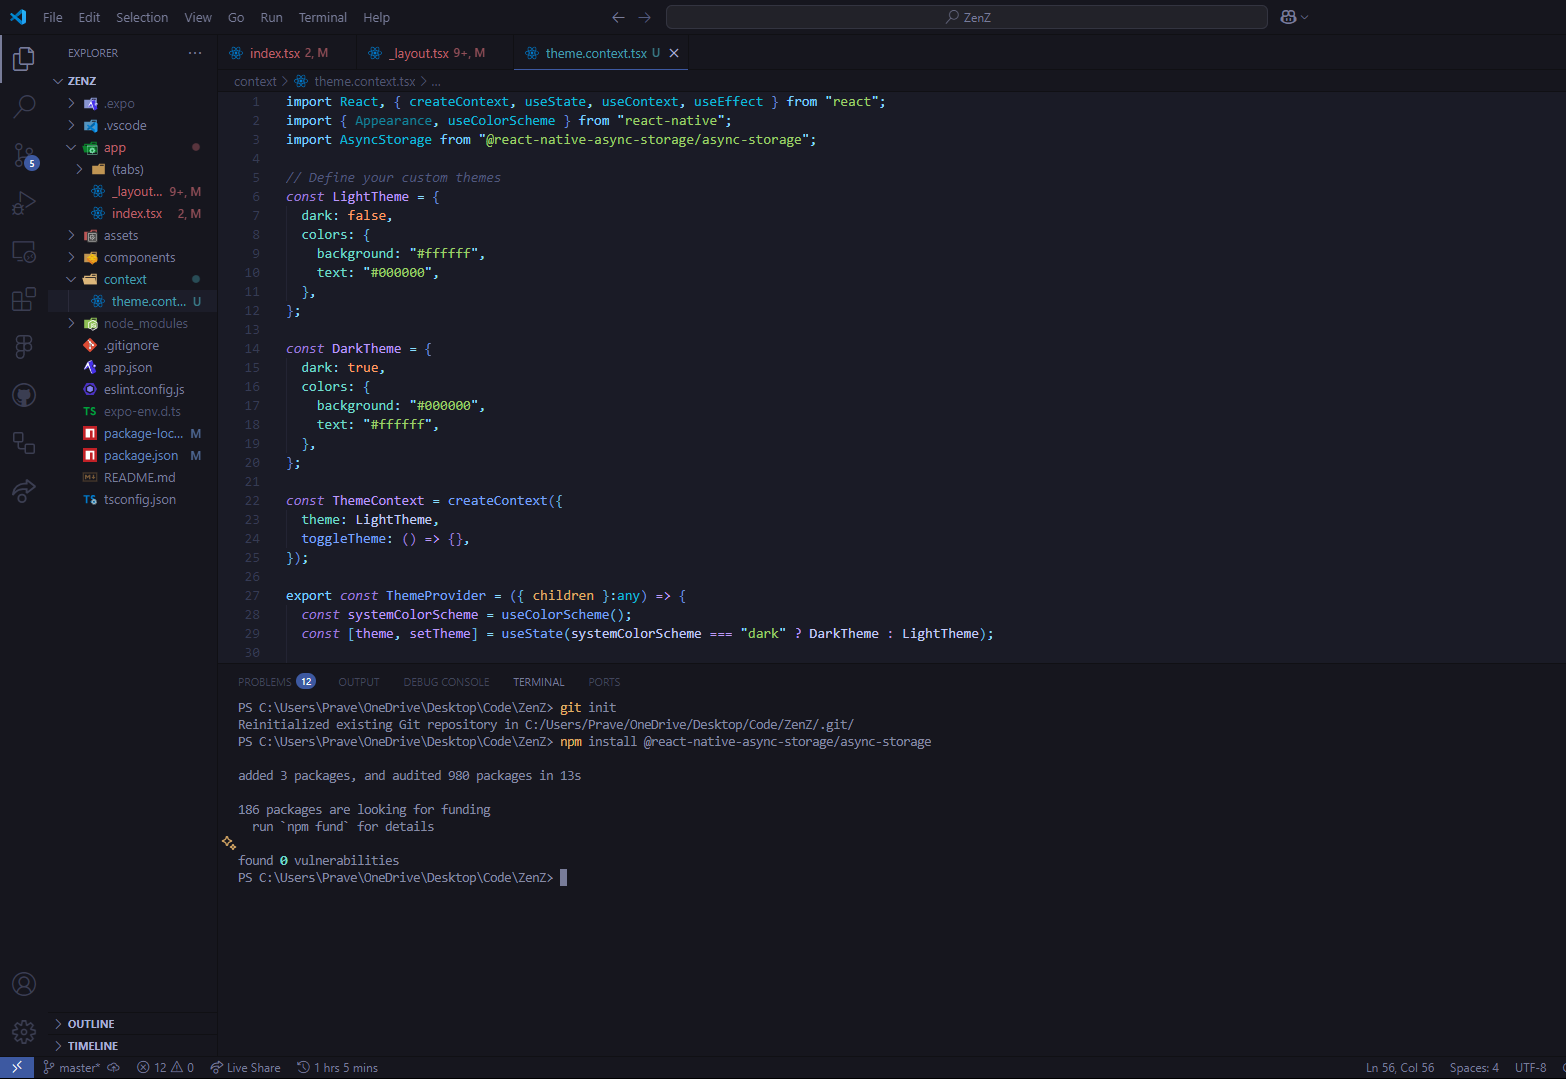Open errors and warnings count
The image size is (1566, 1079).
point(165,1067)
